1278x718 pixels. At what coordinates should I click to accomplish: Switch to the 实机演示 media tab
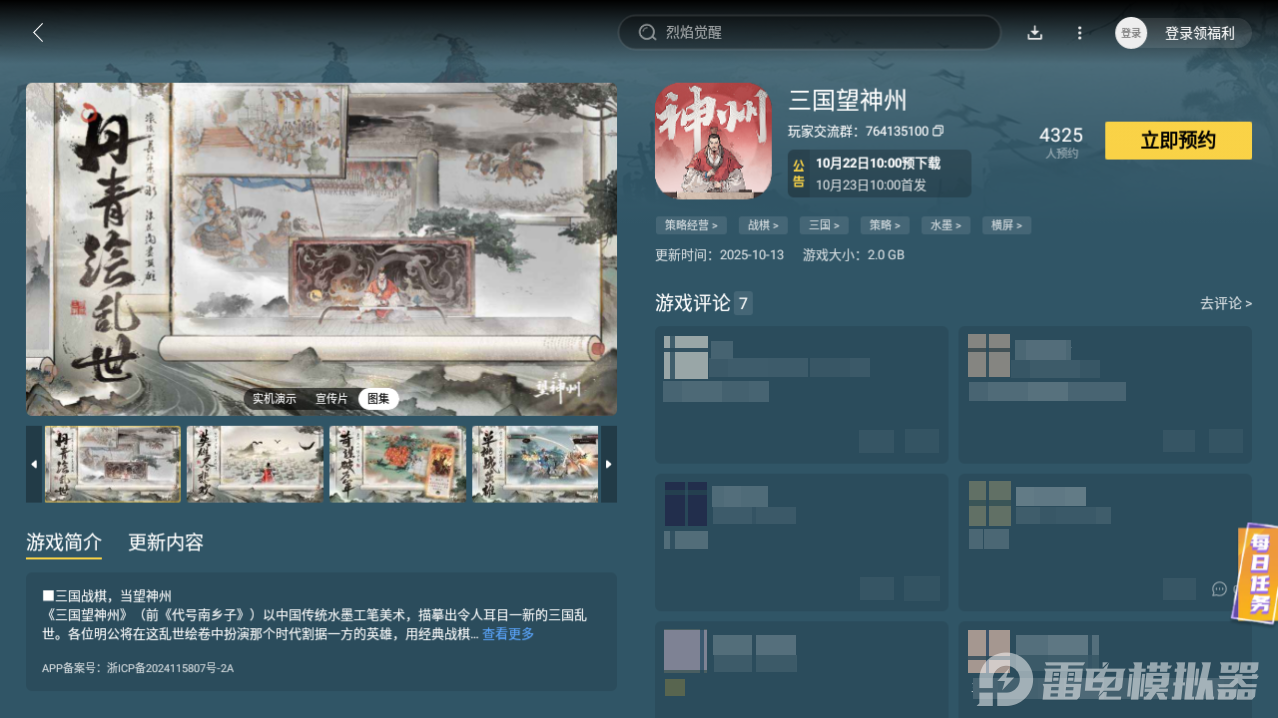274,398
